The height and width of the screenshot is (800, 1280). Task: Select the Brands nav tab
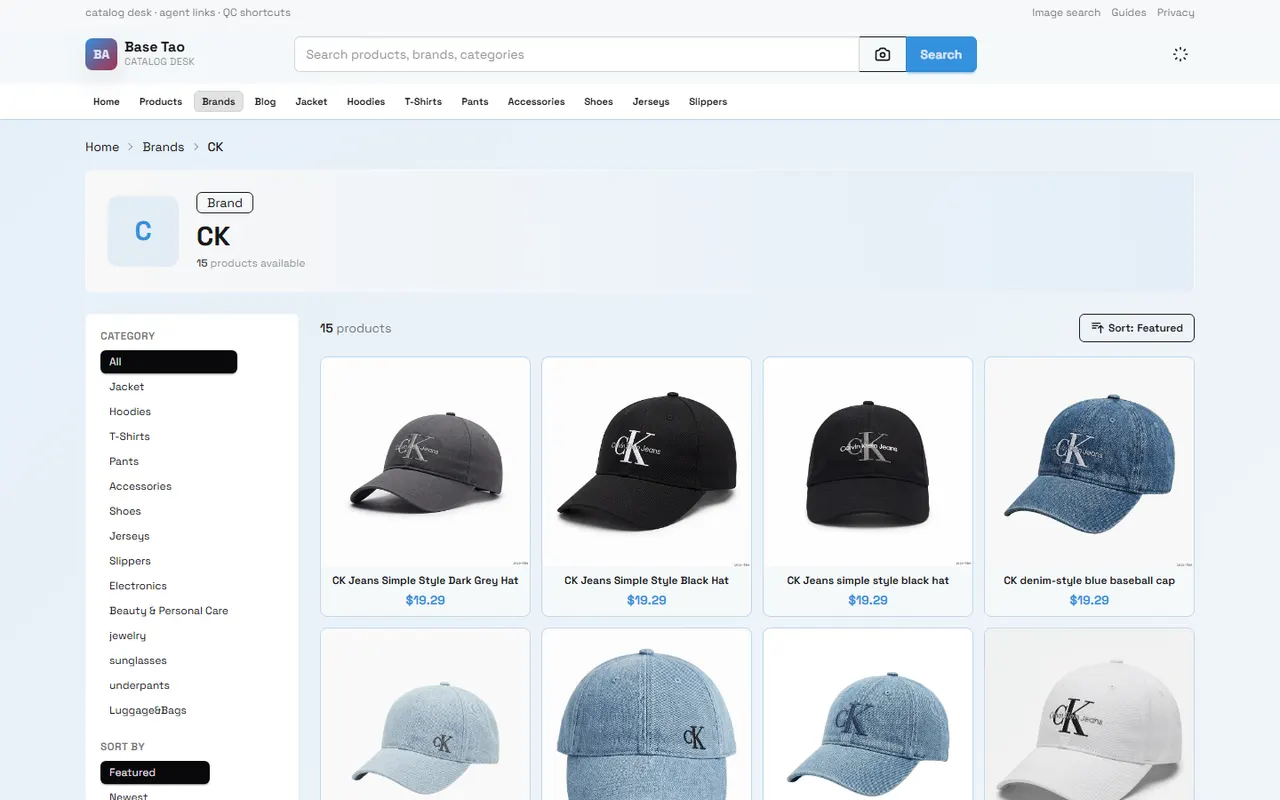tap(218, 102)
